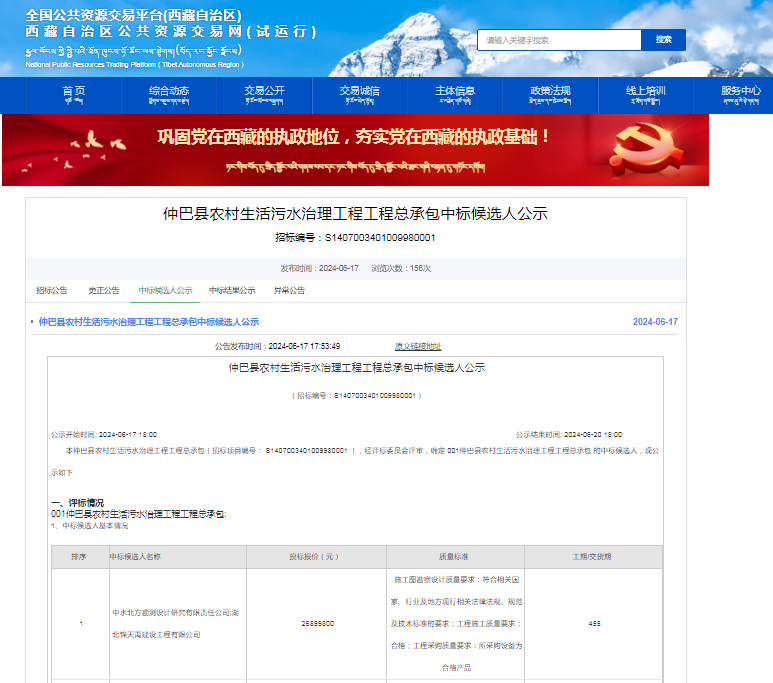Viewport: 773px width, 683px height.
Task: Click the blue 搜索 search button
Action: pos(663,40)
